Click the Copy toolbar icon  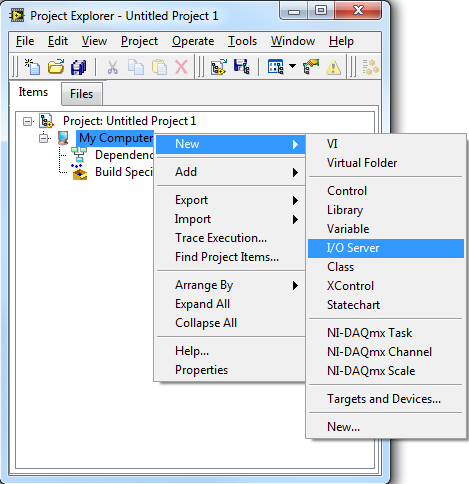tap(136, 67)
